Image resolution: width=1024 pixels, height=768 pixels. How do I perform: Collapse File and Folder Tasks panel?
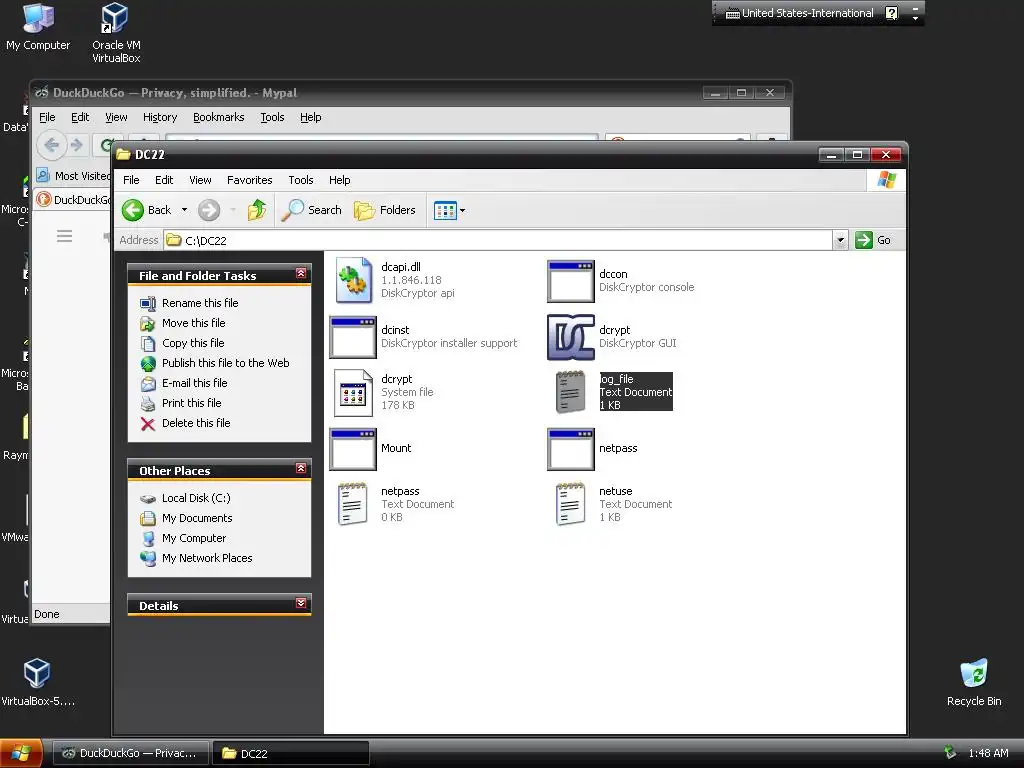[x=301, y=274]
